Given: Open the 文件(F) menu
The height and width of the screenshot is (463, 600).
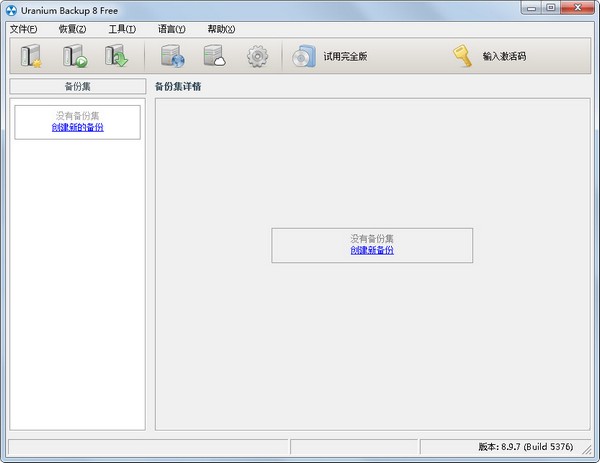Looking at the screenshot, I should coord(23,29).
